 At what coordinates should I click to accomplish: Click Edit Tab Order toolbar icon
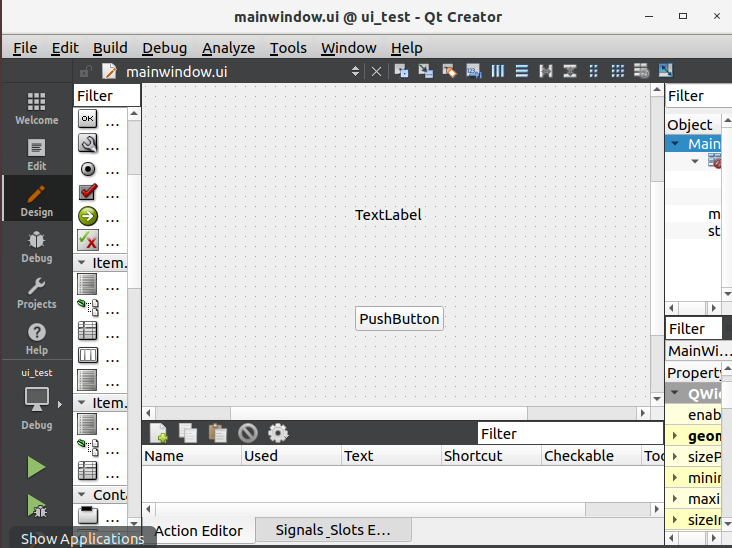tap(473, 71)
